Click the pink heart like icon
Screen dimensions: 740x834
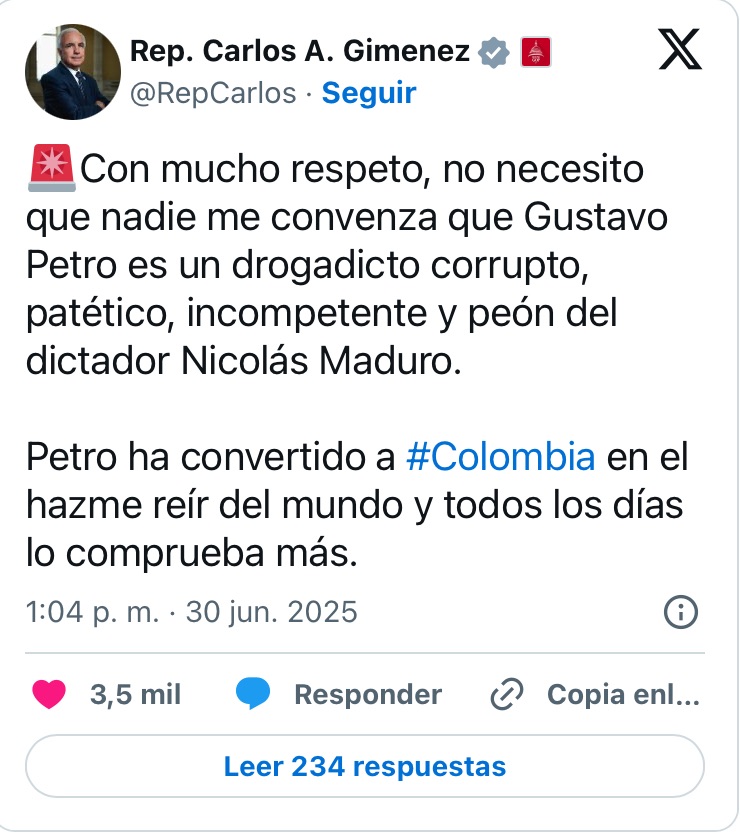[49, 694]
